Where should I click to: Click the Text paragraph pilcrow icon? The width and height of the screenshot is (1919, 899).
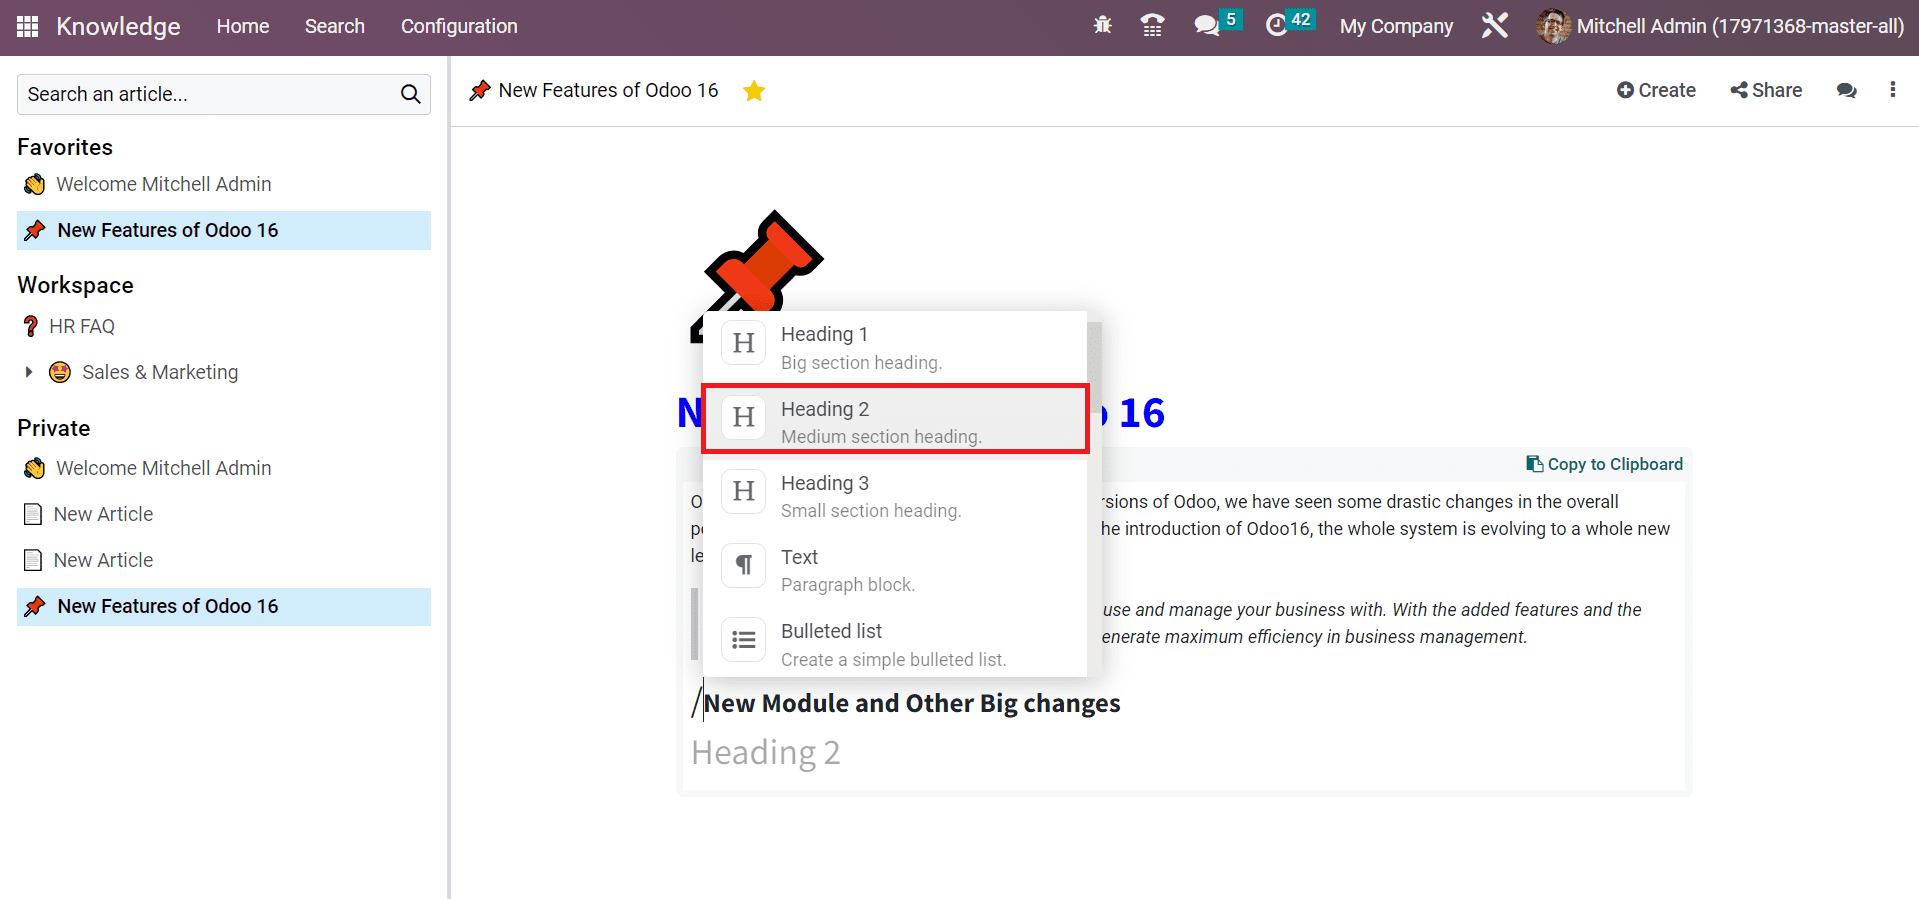pos(743,565)
